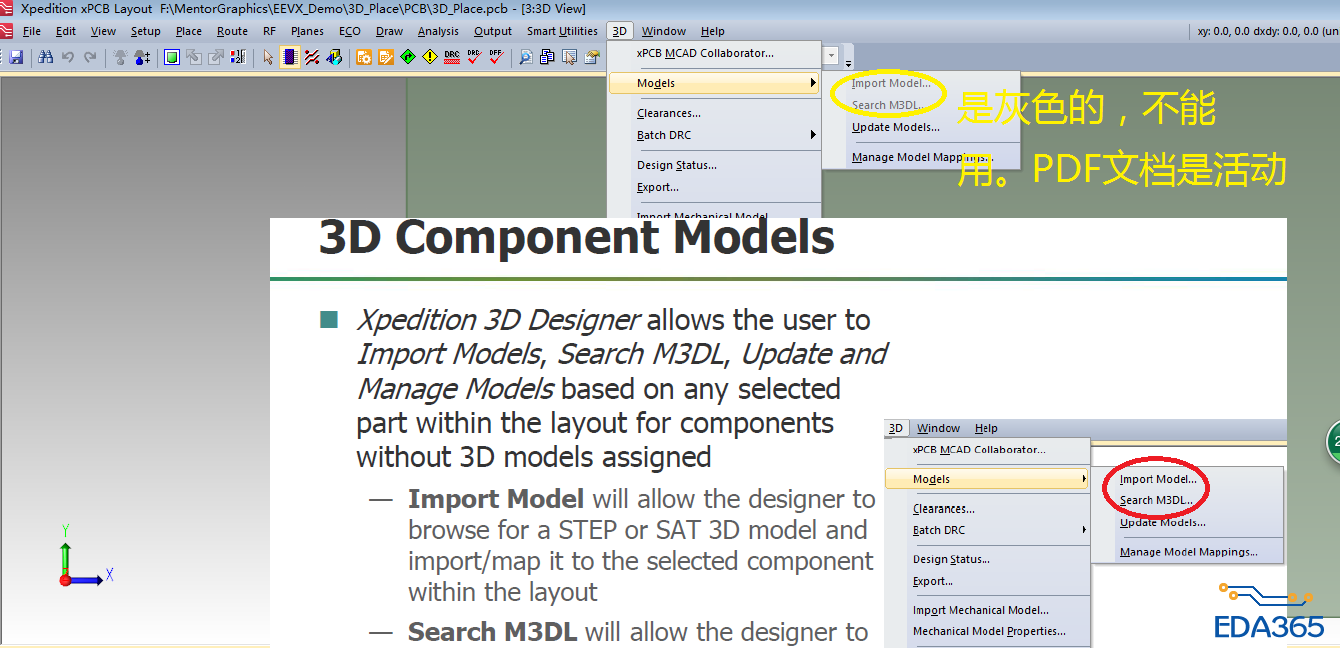
Task: Click the EDA365 logo on the slide
Action: tap(1269, 611)
